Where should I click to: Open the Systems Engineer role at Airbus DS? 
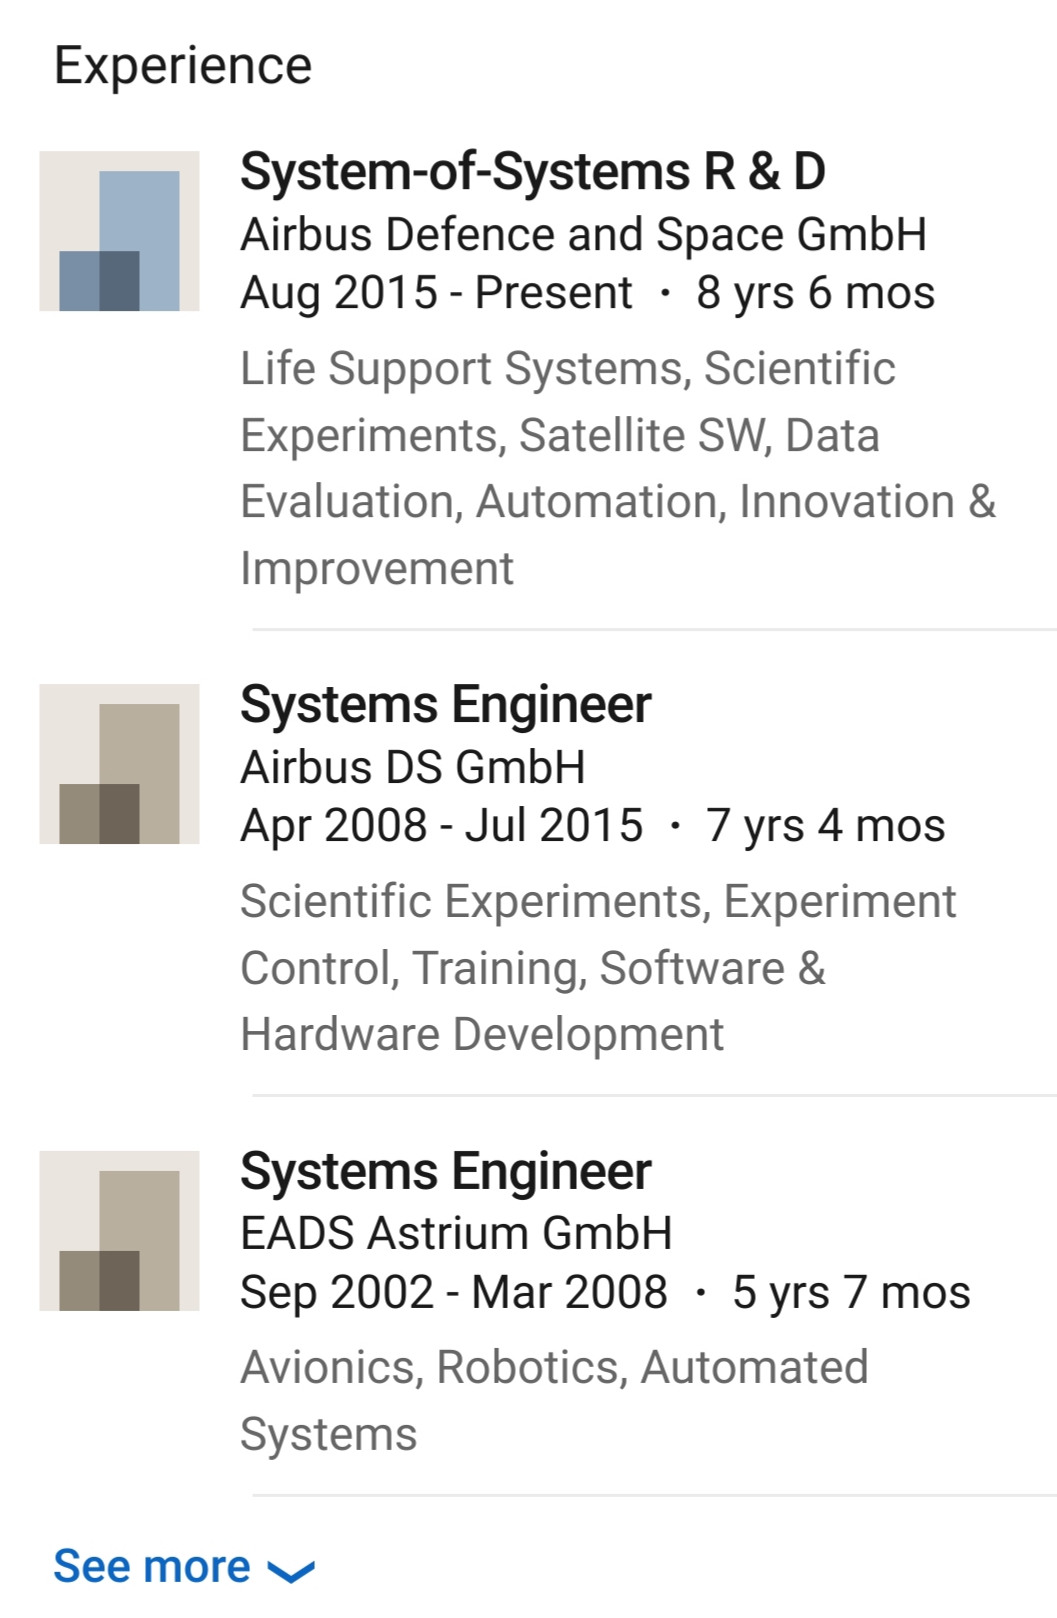pyautogui.click(x=445, y=704)
